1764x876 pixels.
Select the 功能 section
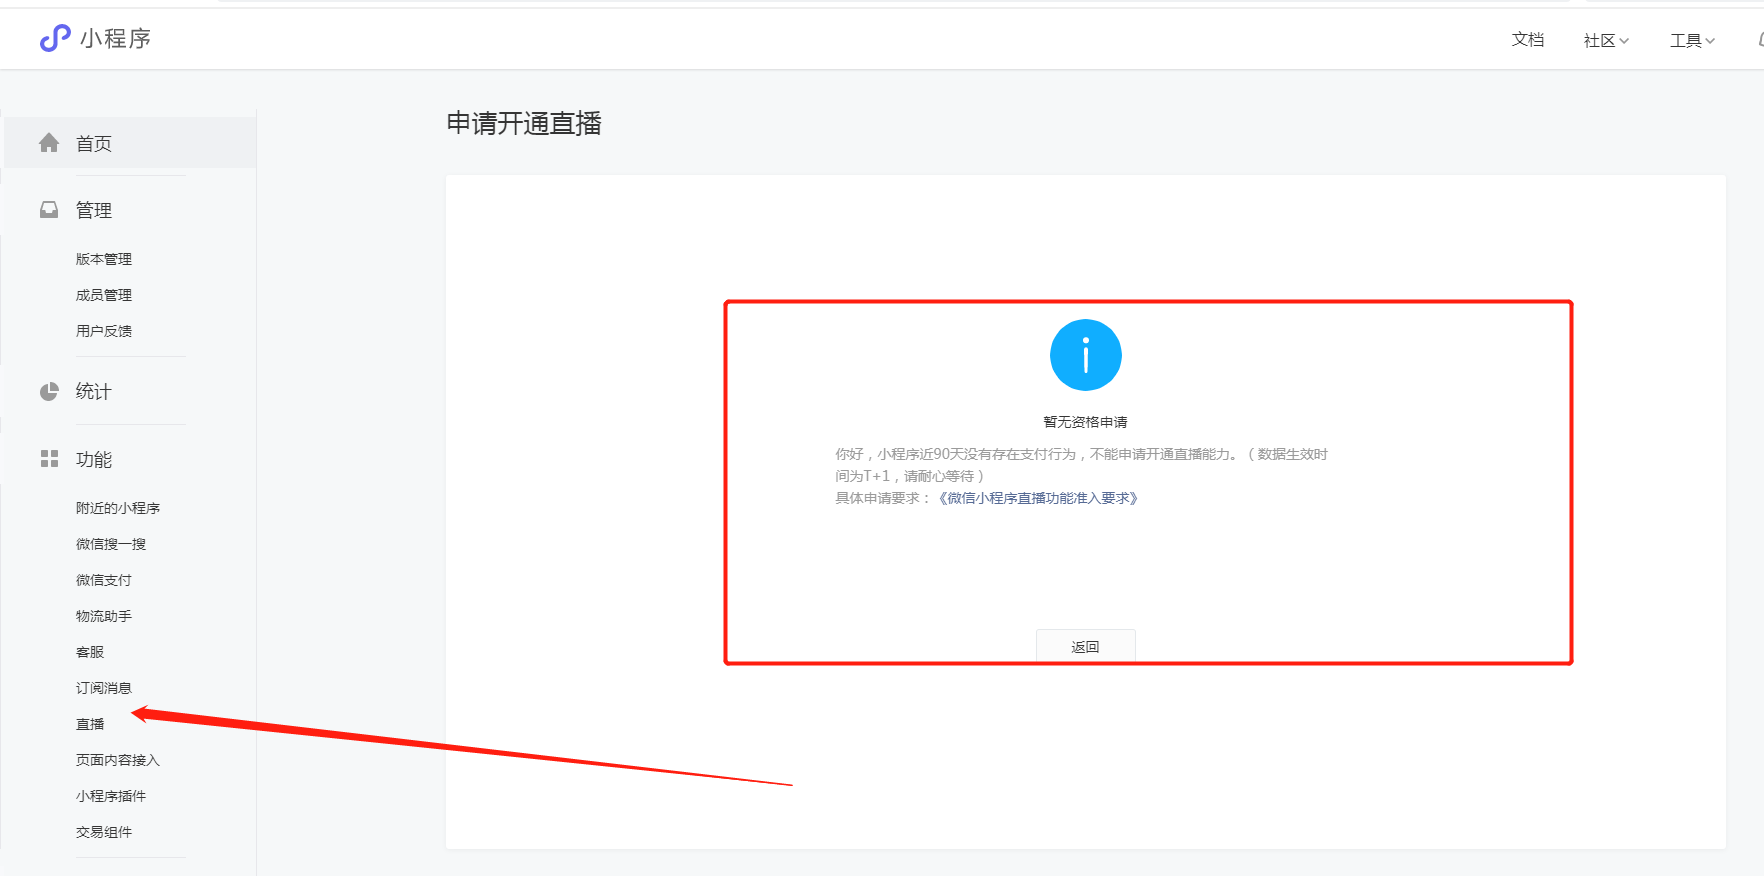point(94,459)
